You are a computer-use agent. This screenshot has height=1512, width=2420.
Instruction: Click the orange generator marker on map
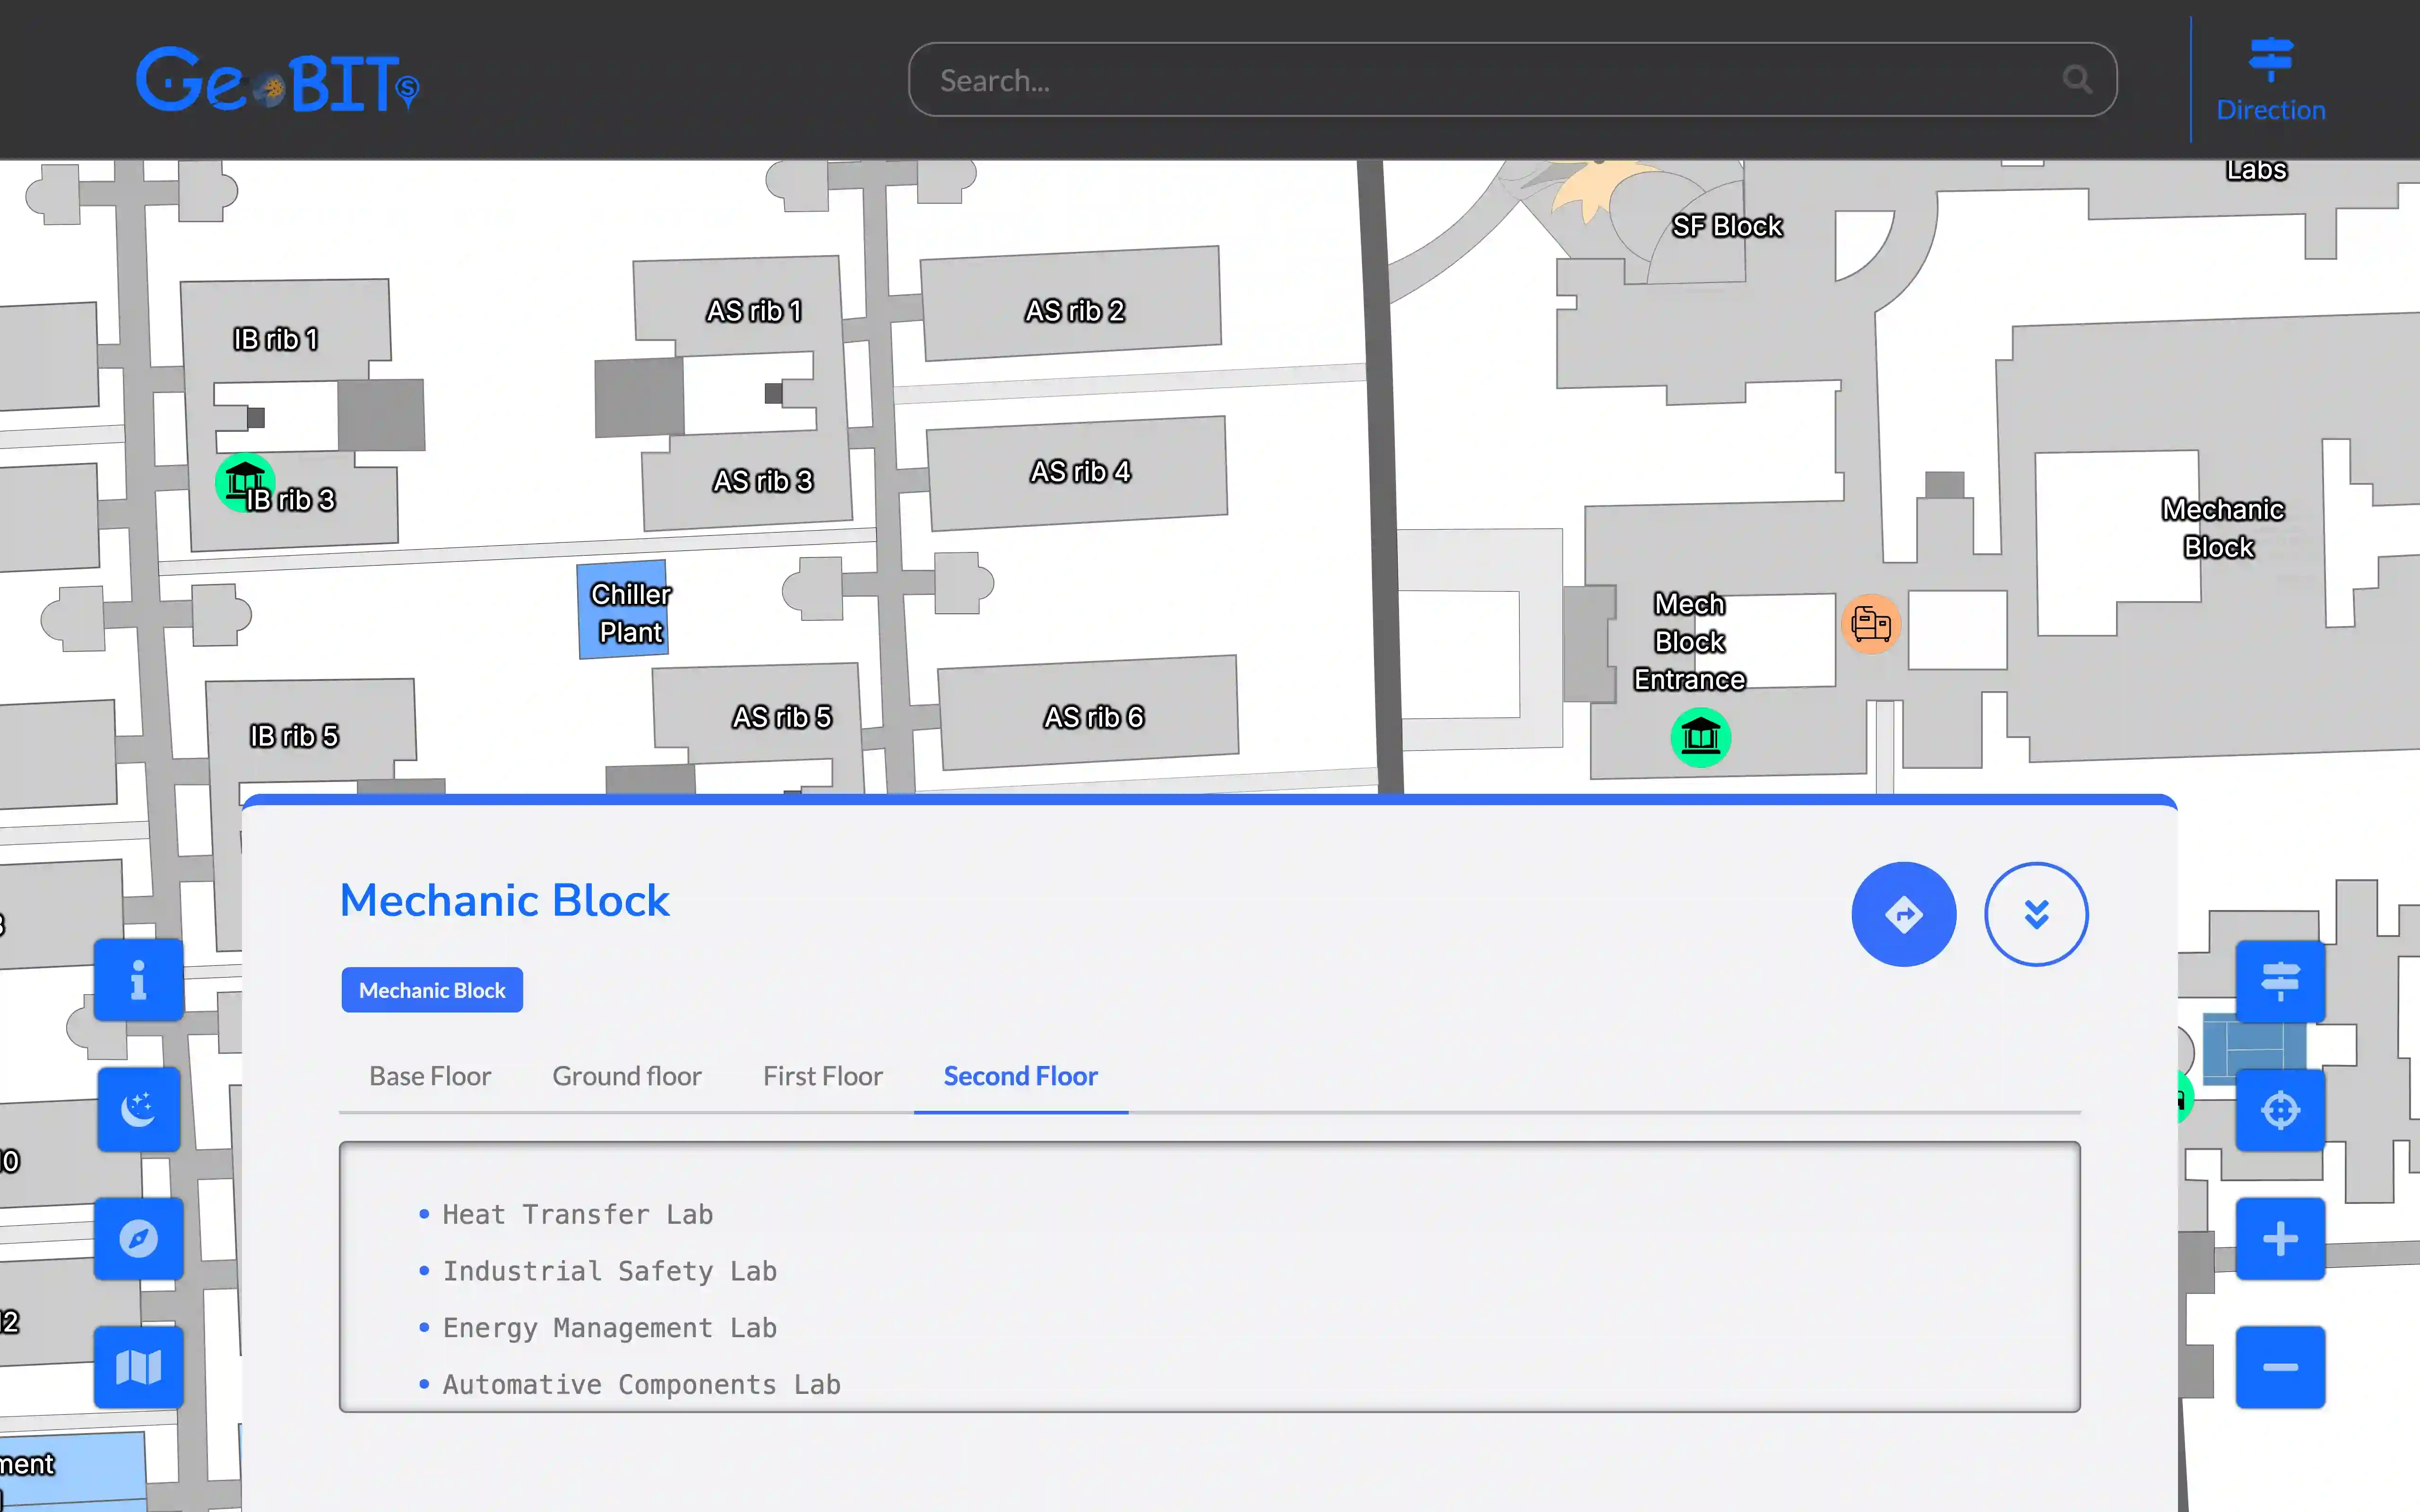point(1870,625)
